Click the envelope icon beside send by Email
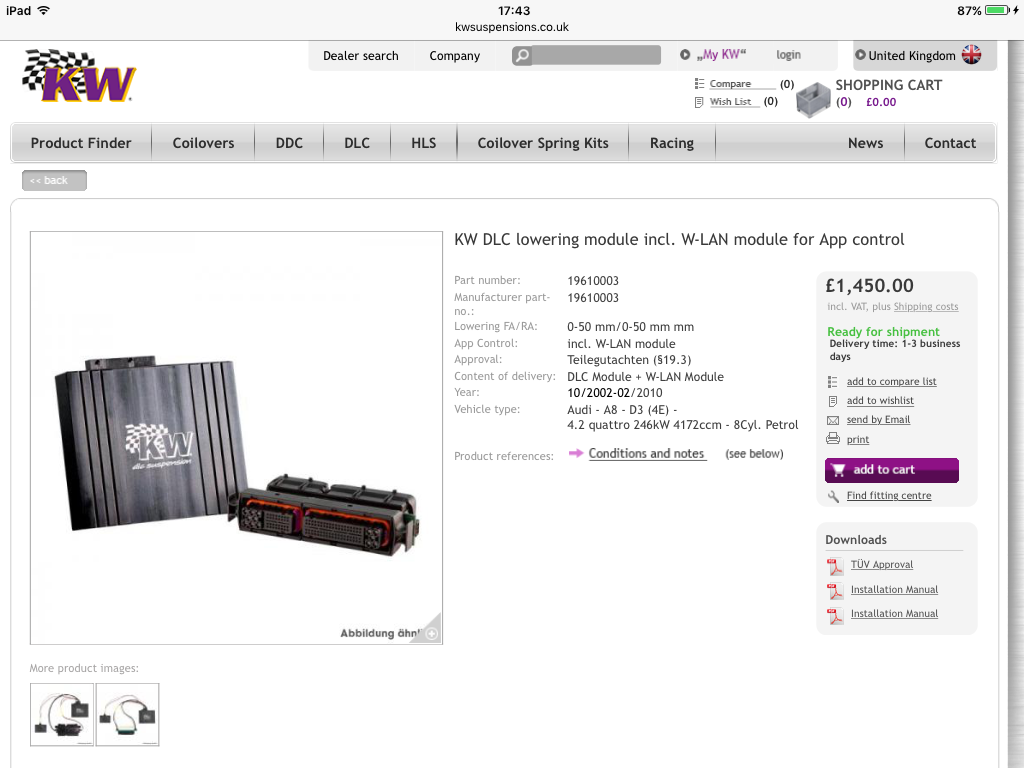 point(833,420)
